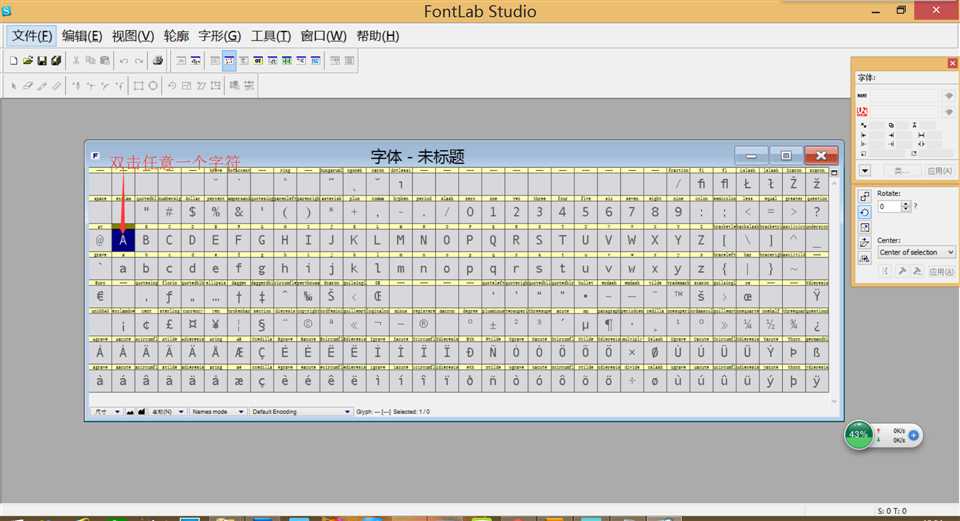Select the Knife tool in the tools toolbar
Screen dimensions: 960x521
pos(42,86)
